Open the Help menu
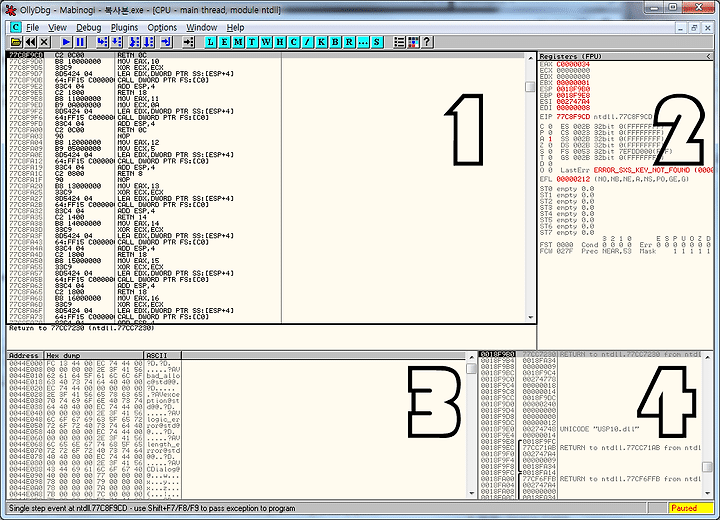The image size is (720, 520). pyautogui.click(x=236, y=28)
